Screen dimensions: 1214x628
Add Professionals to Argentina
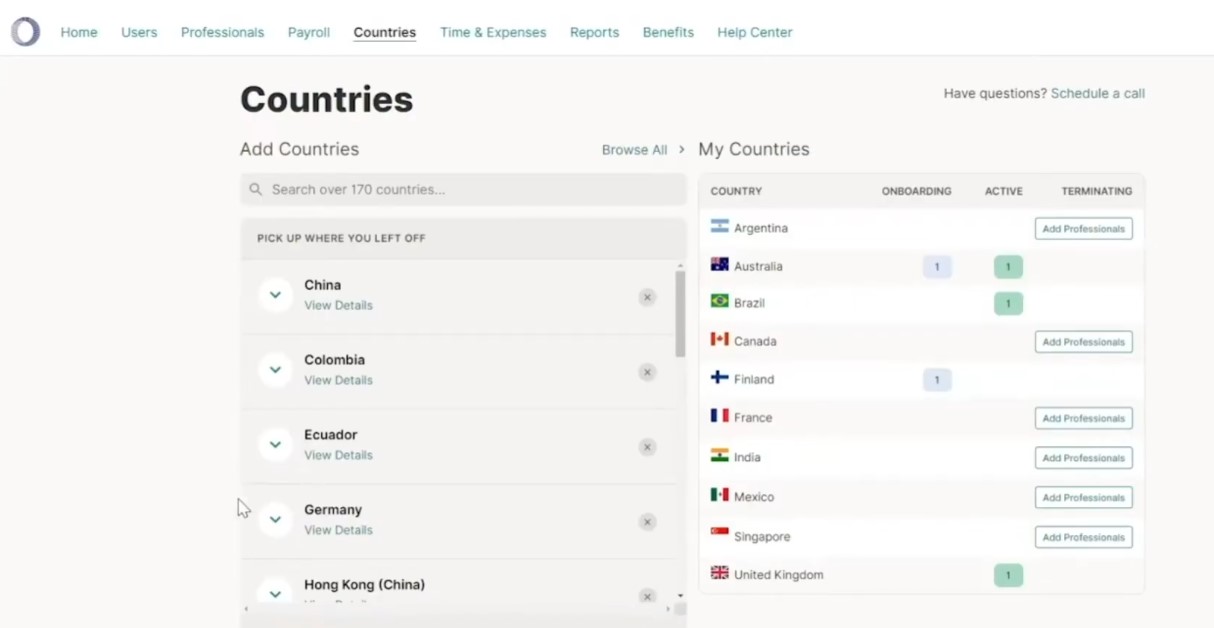(x=1084, y=229)
